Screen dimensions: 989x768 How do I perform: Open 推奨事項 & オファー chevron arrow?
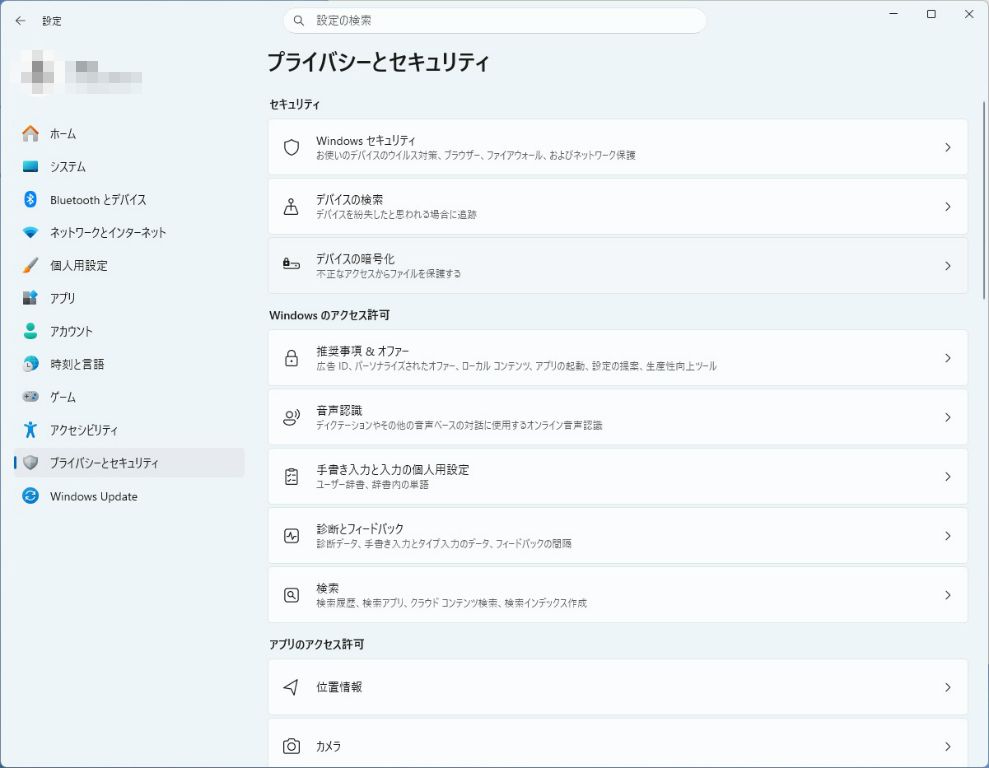pos(947,358)
